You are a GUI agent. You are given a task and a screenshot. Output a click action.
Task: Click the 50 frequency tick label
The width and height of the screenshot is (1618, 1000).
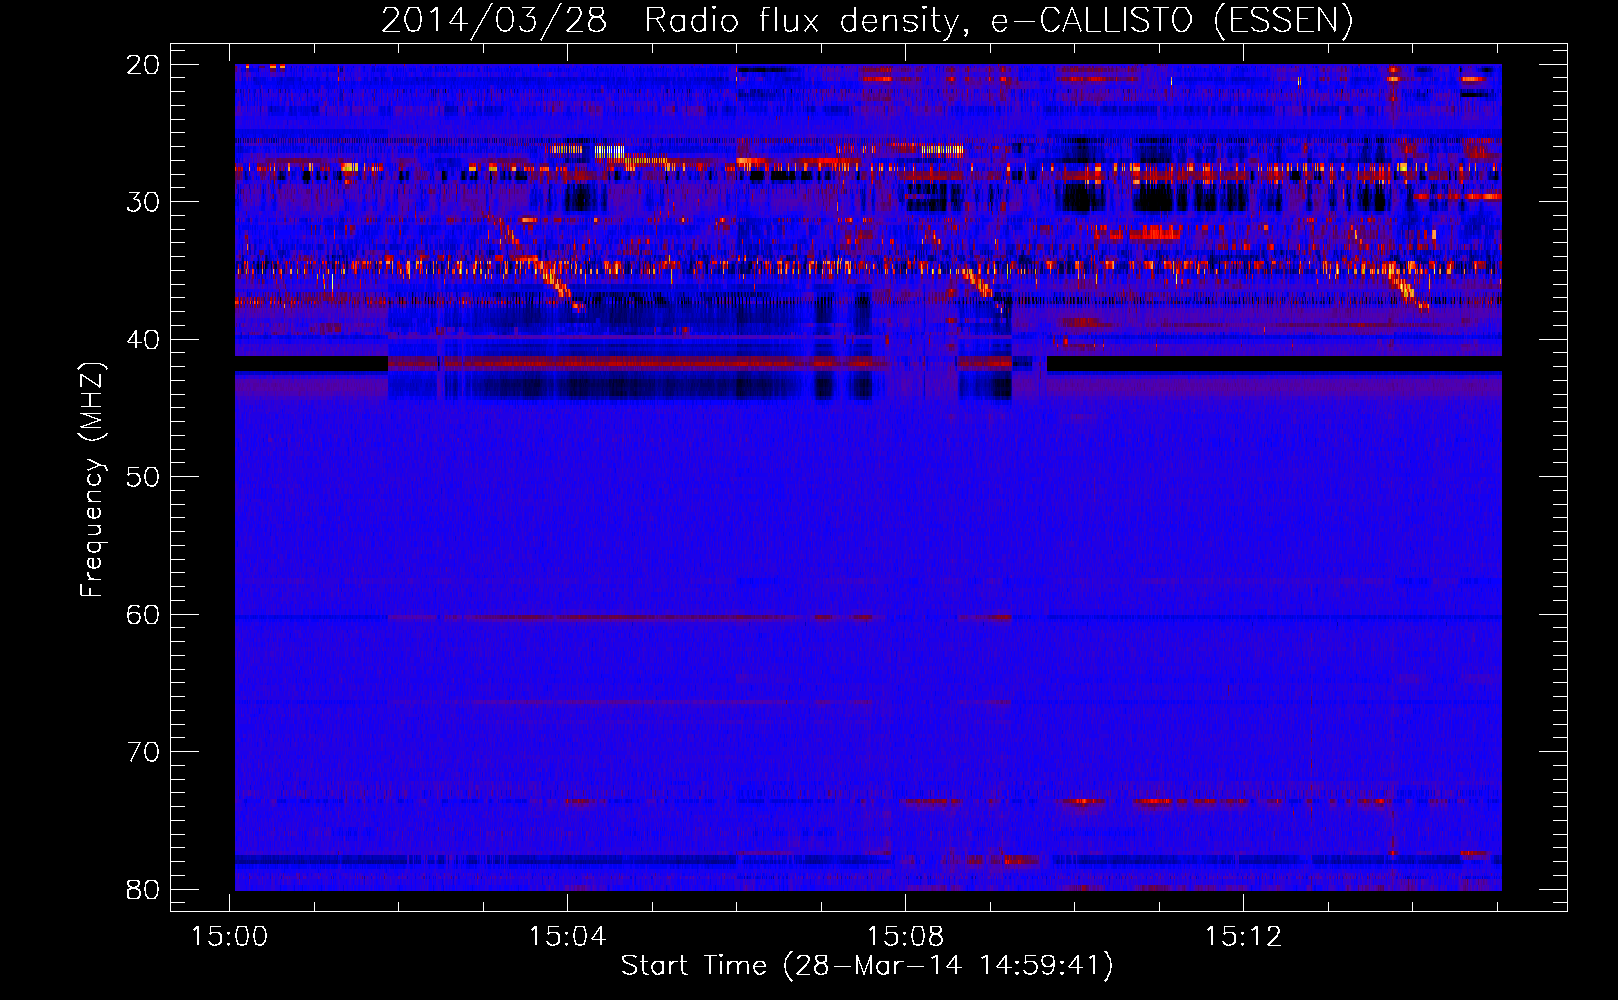pos(144,477)
